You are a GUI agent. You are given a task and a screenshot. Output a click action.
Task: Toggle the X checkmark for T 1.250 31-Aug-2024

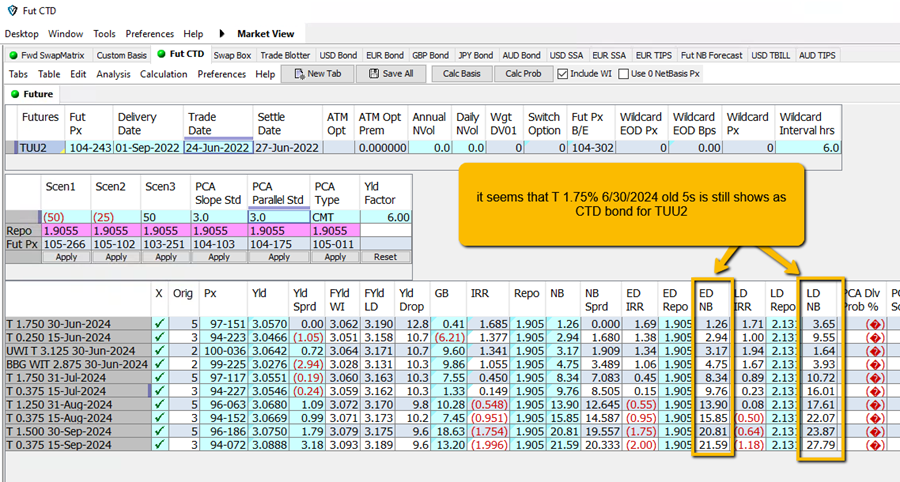pos(159,405)
